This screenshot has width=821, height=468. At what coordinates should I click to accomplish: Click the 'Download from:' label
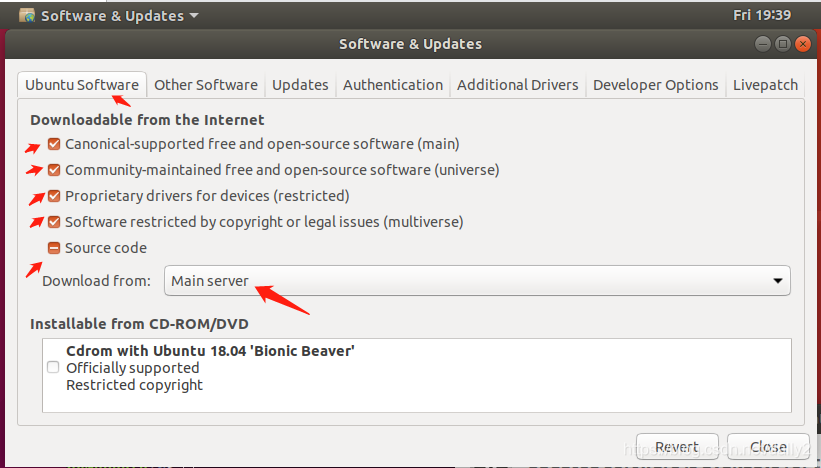click(96, 281)
